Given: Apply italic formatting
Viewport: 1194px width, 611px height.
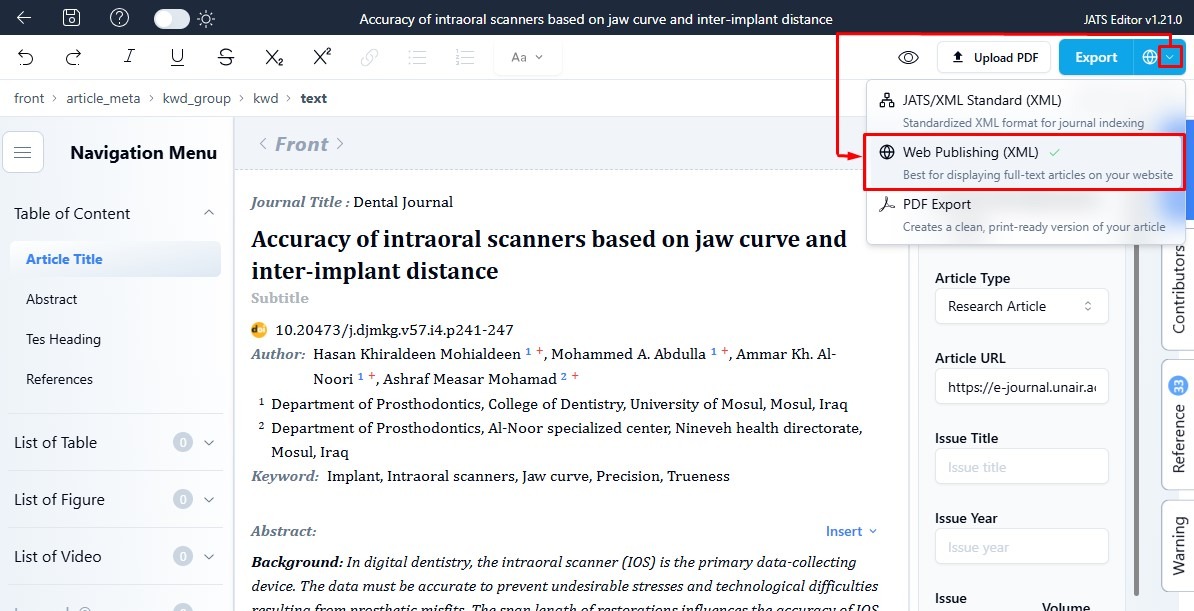Looking at the screenshot, I should (x=129, y=57).
